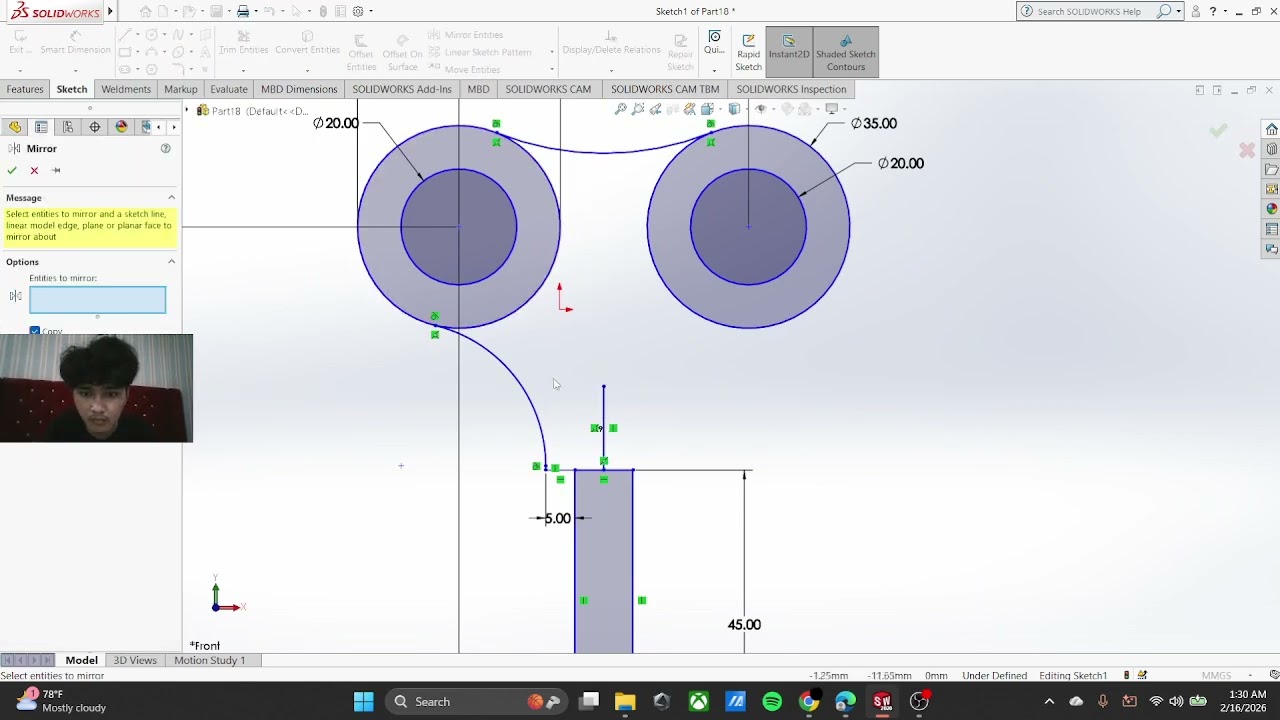Click the Zoom to Fit icon
Viewport: 1280px width, 720px height.
[x=621, y=109]
